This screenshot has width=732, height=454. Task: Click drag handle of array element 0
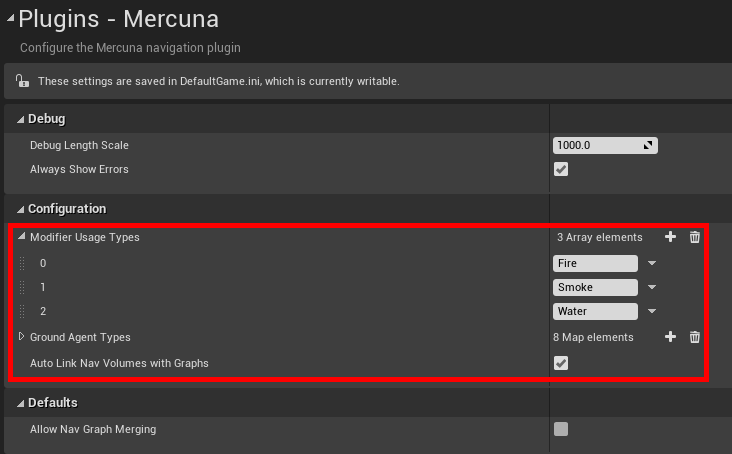tap(22, 264)
